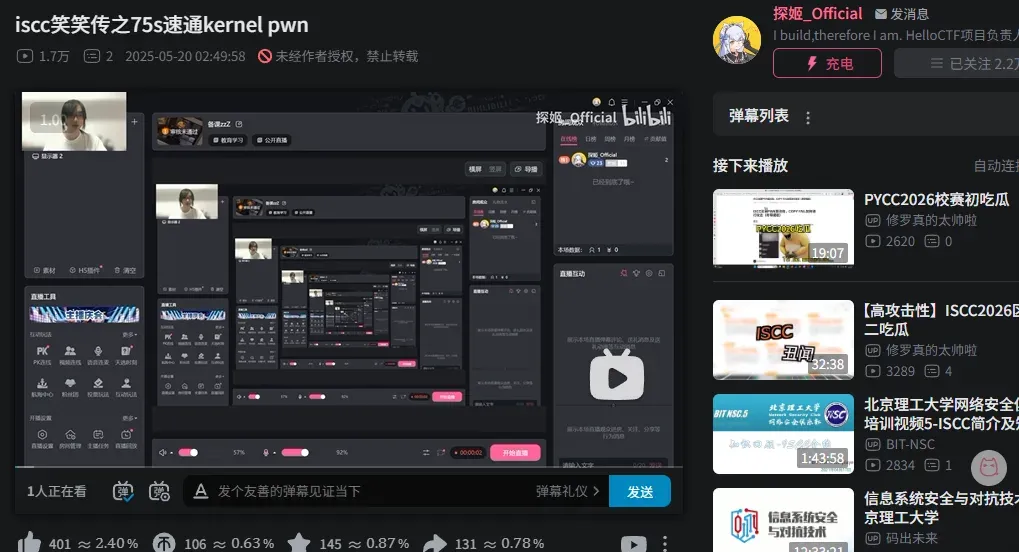This screenshot has width=1019, height=552.
Task: Open the title '北京理工大学网络安全…培训视频5'
Action: [941, 414]
